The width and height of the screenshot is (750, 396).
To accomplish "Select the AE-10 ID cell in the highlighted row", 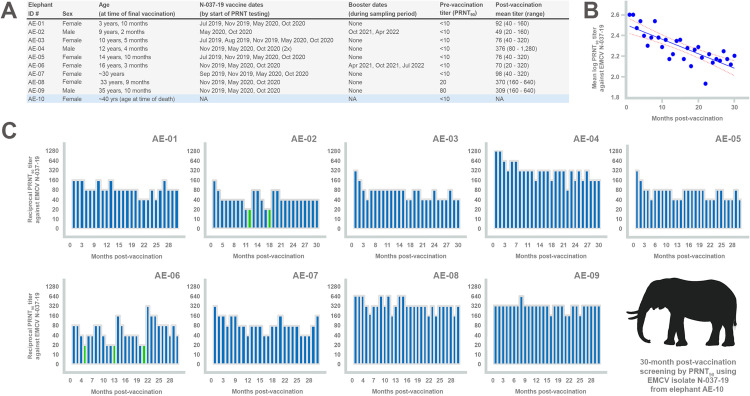I will [36, 99].
